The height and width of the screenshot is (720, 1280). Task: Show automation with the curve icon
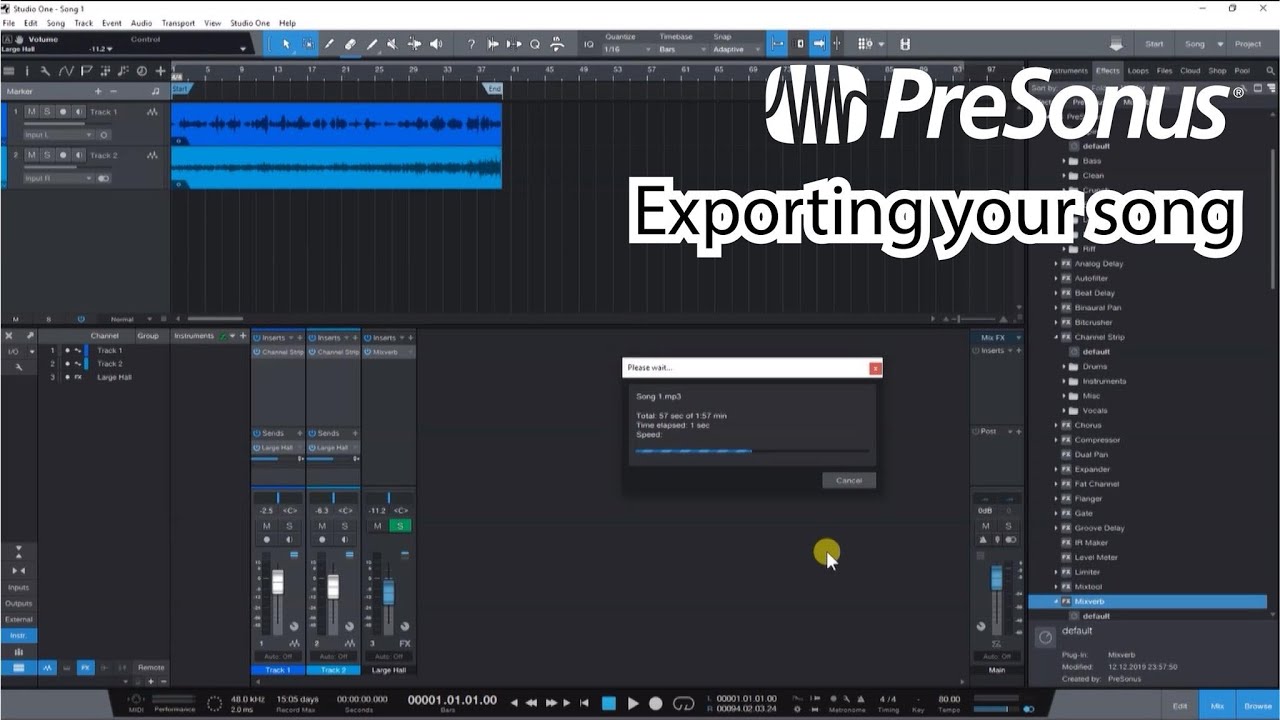pos(66,71)
